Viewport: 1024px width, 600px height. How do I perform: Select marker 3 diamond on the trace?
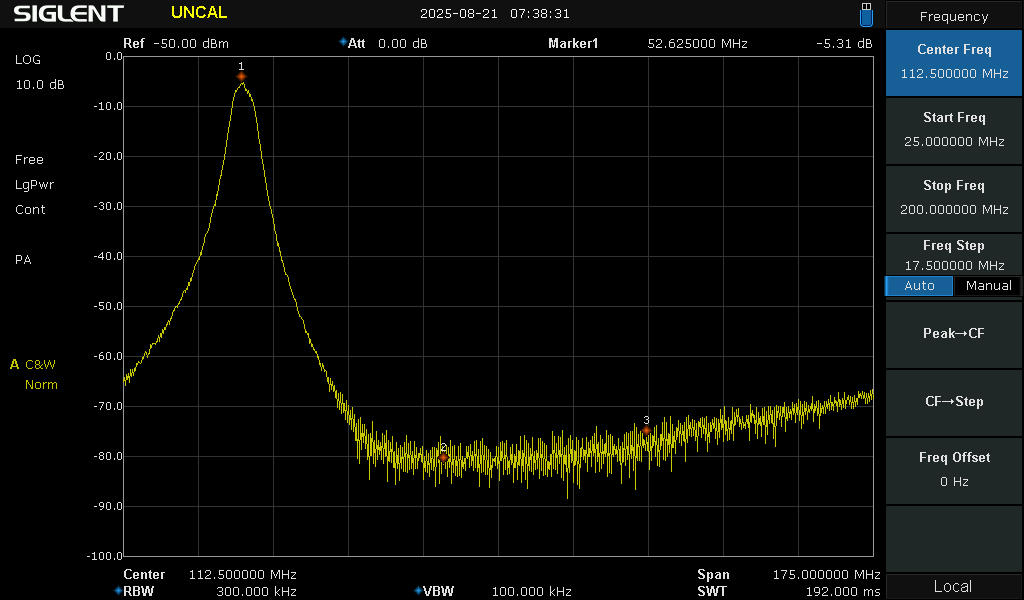point(646,430)
